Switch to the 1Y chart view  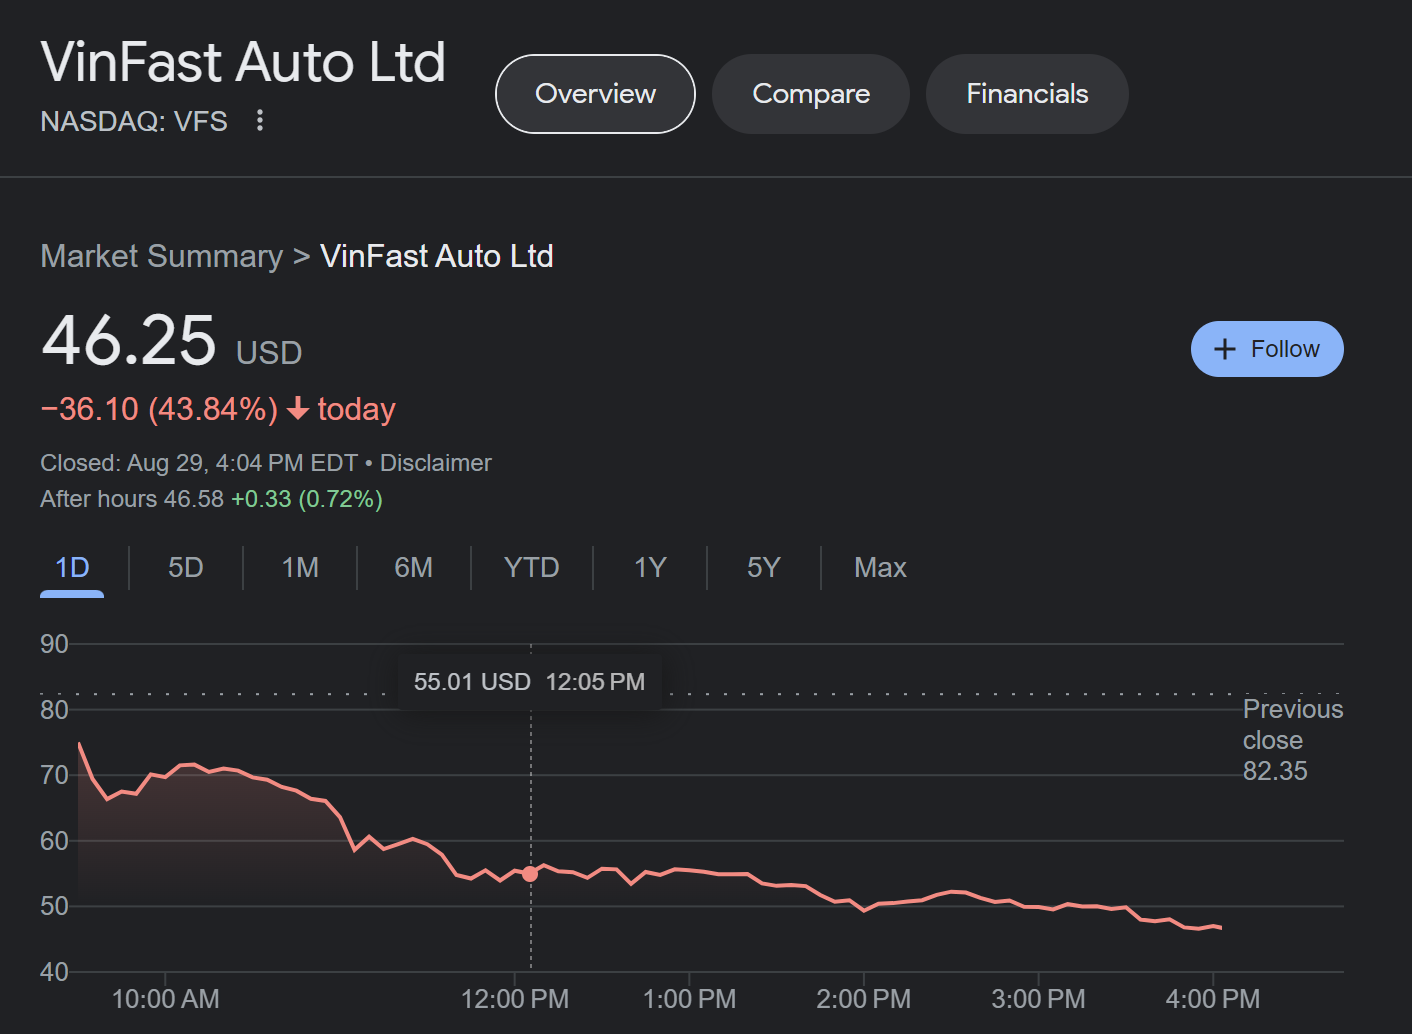point(650,568)
